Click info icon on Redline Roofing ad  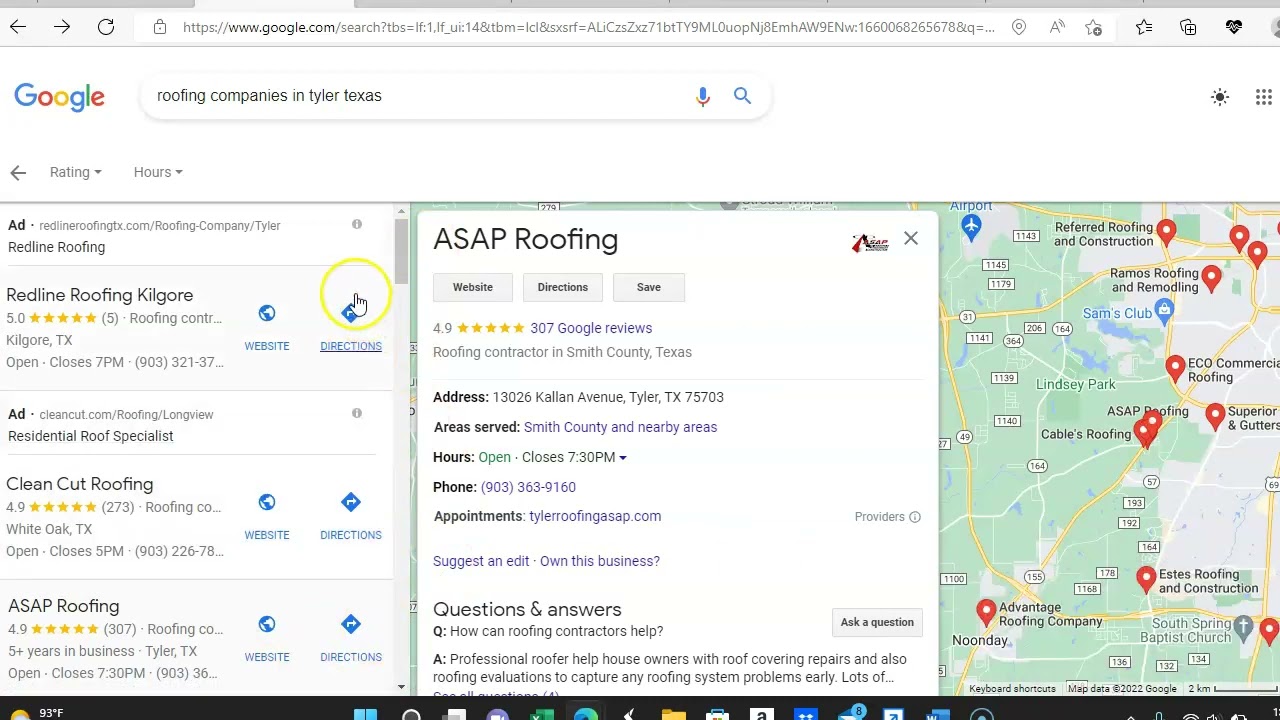pyautogui.click(x=357, y=225)
